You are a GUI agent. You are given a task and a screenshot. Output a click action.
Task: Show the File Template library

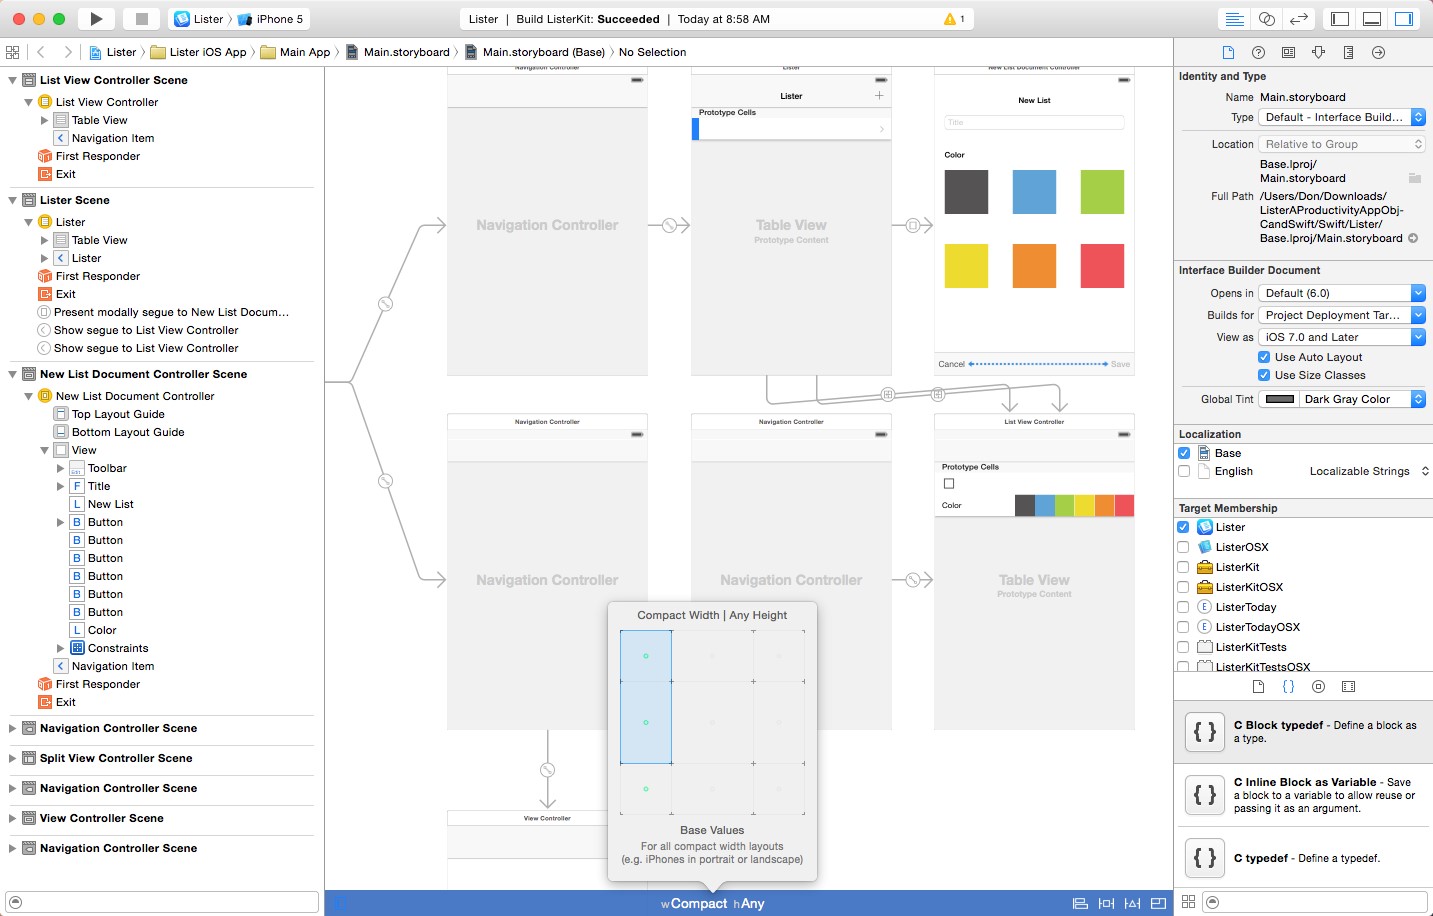(x=1258, y=687)
